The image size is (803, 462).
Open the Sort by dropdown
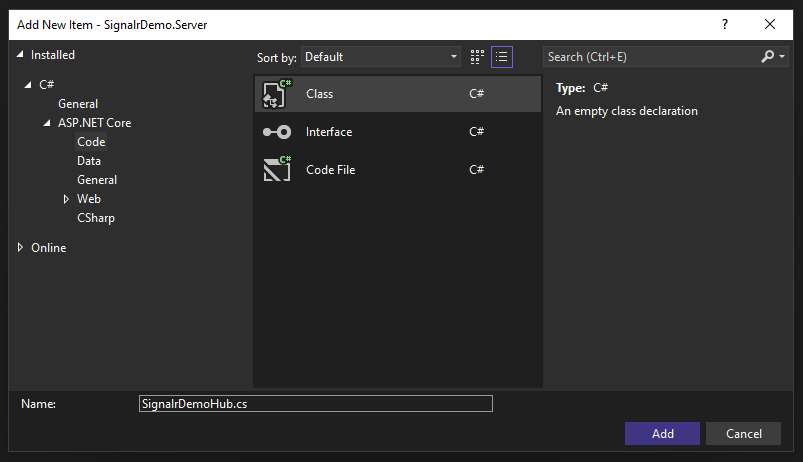pyautogui.click(x=381, y=57)
